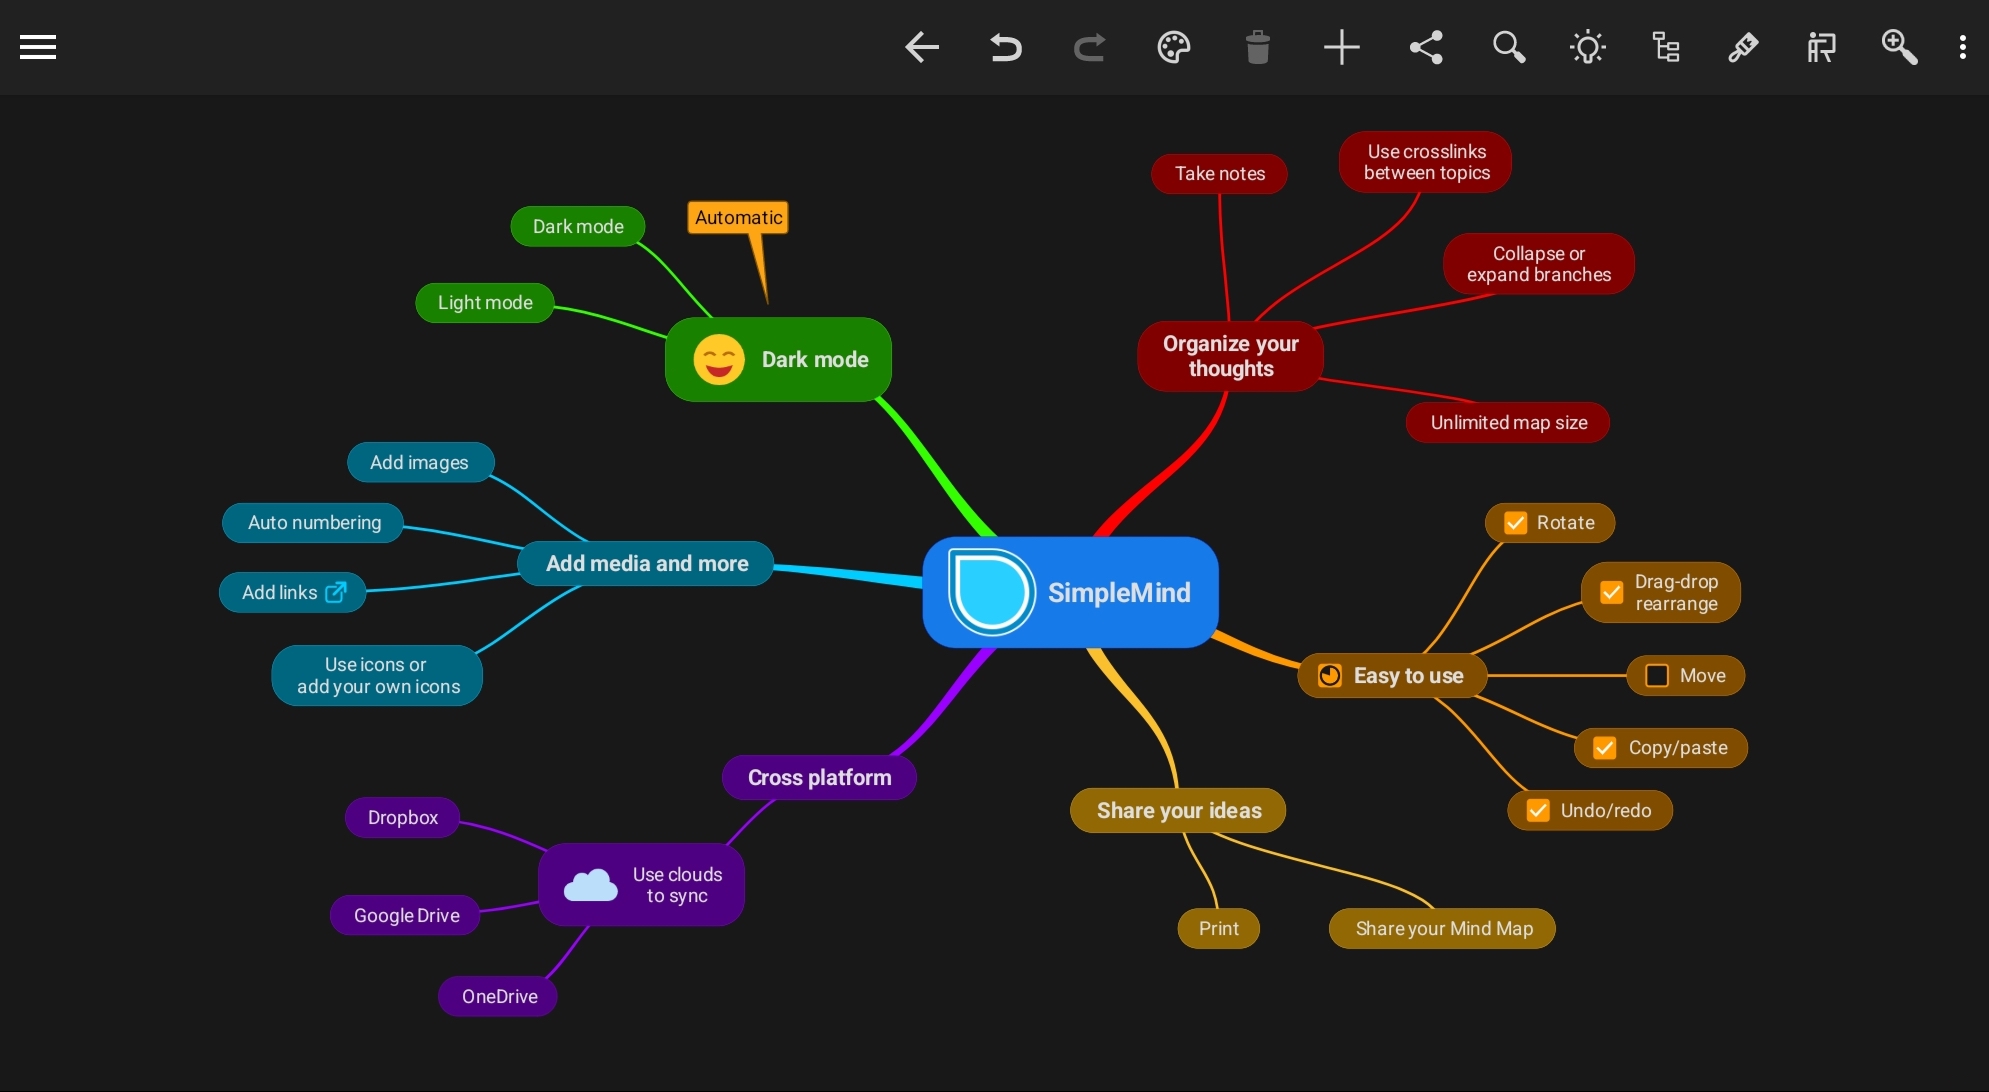Viewport: 1989px width, 1092px height.
Task: Expand the Add media and more branch
Action: [x=647, y=562]
